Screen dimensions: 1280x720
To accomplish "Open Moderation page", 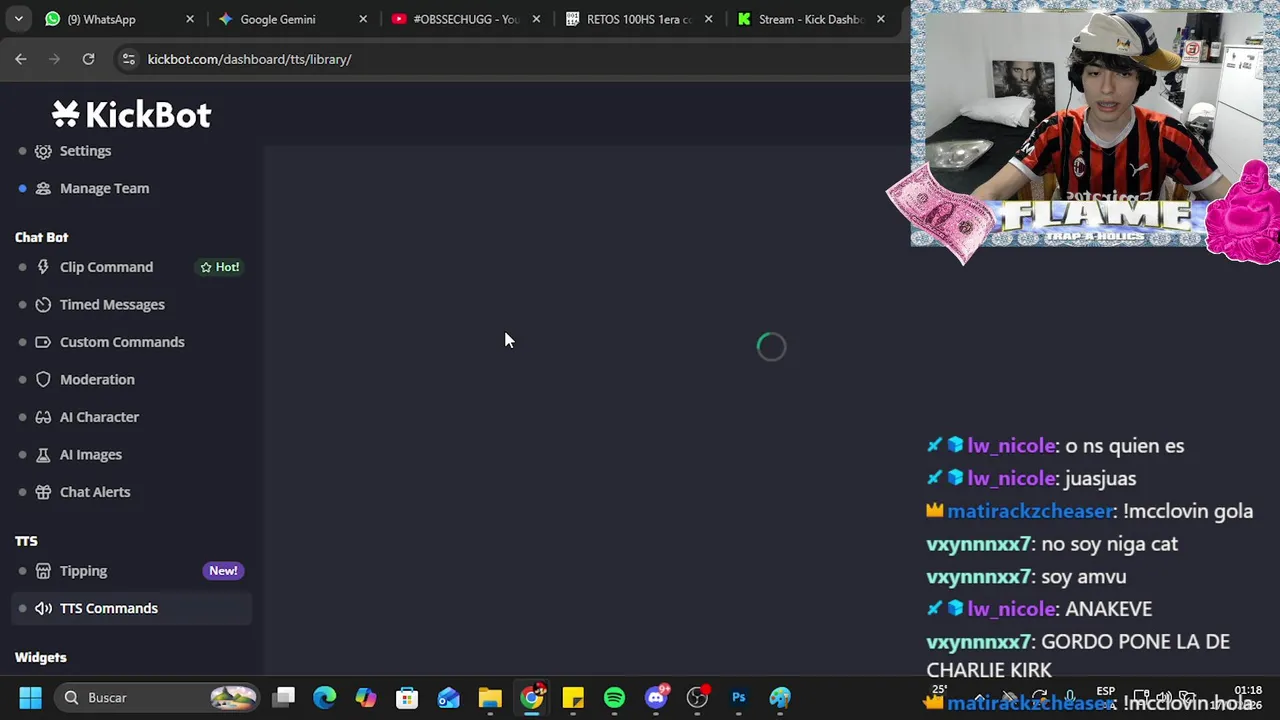I will pos(97,379).
